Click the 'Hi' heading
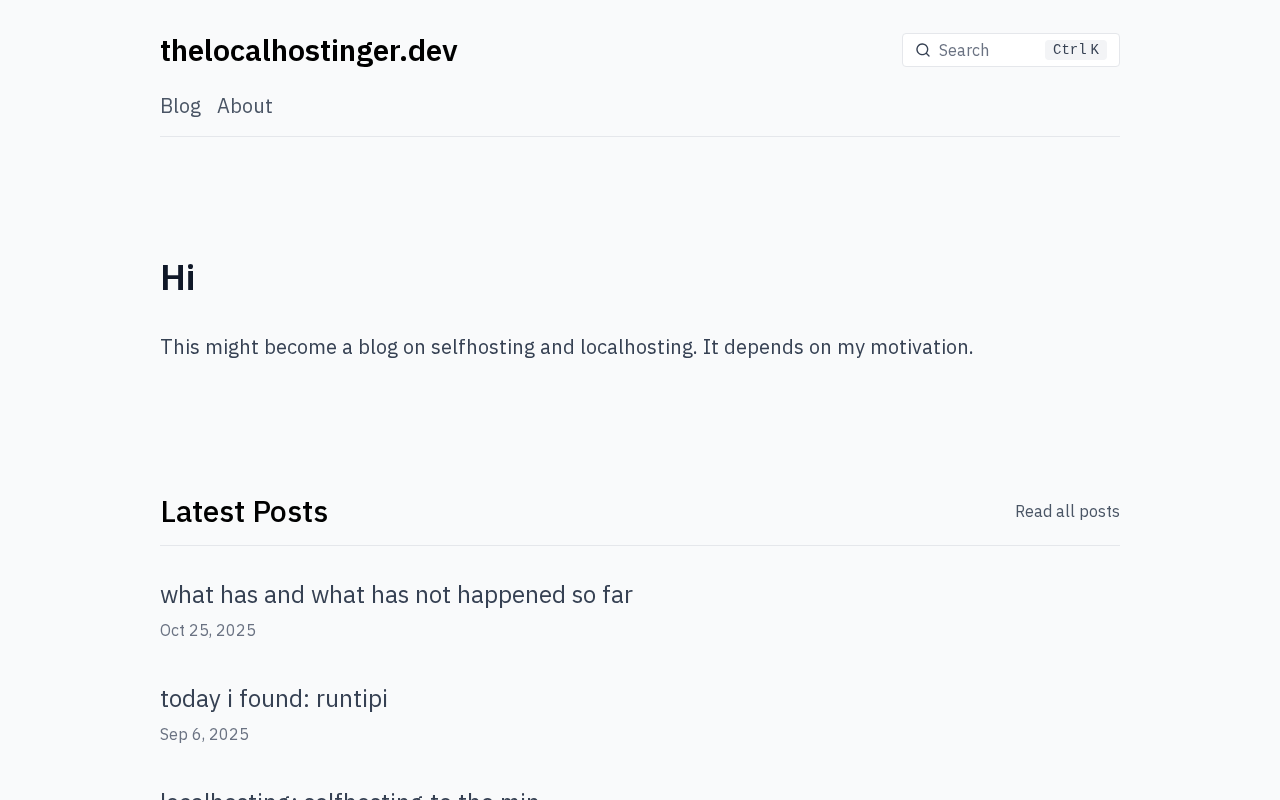 [x=178, y=278]
